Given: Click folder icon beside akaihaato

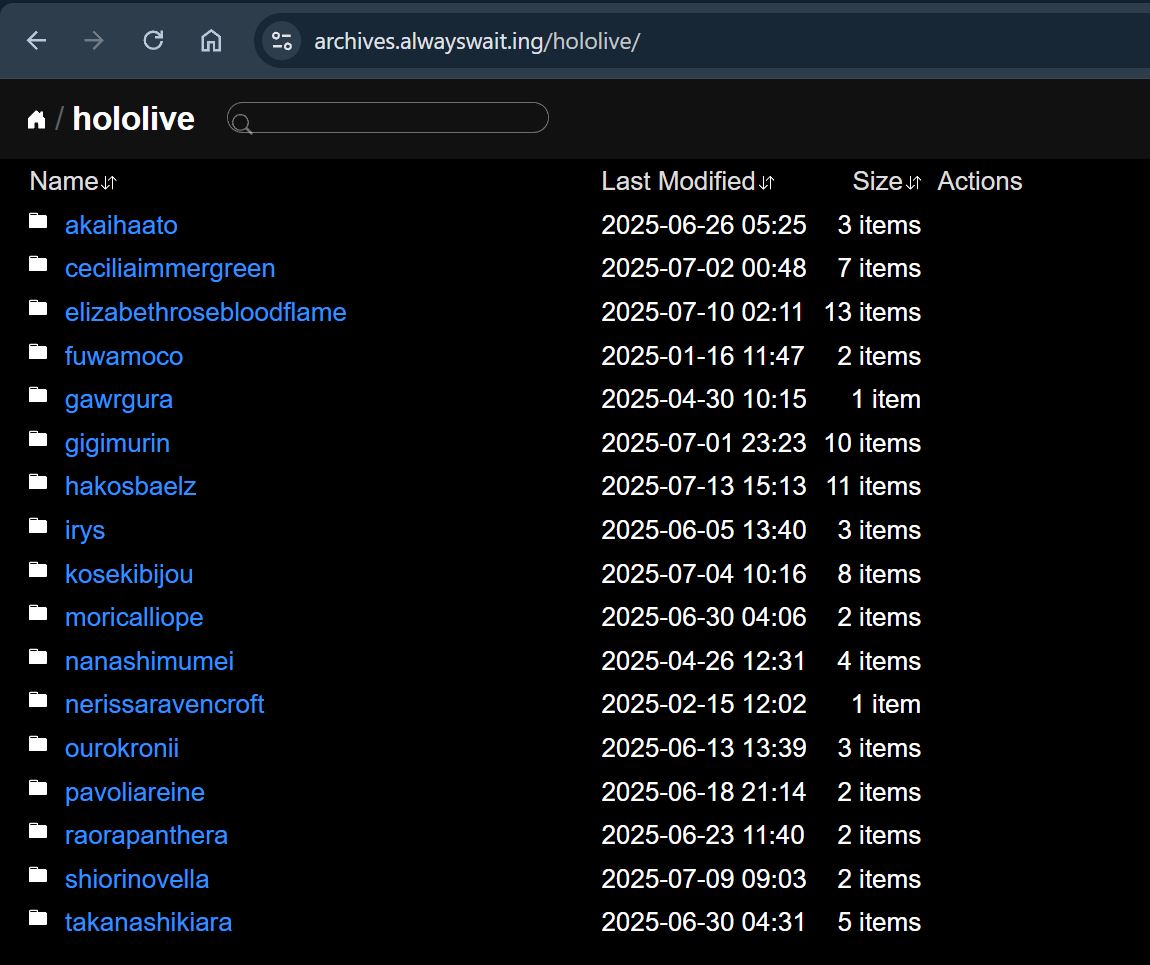Looking at the screenshot, I should pyautogui.click(x=38, y=221).
